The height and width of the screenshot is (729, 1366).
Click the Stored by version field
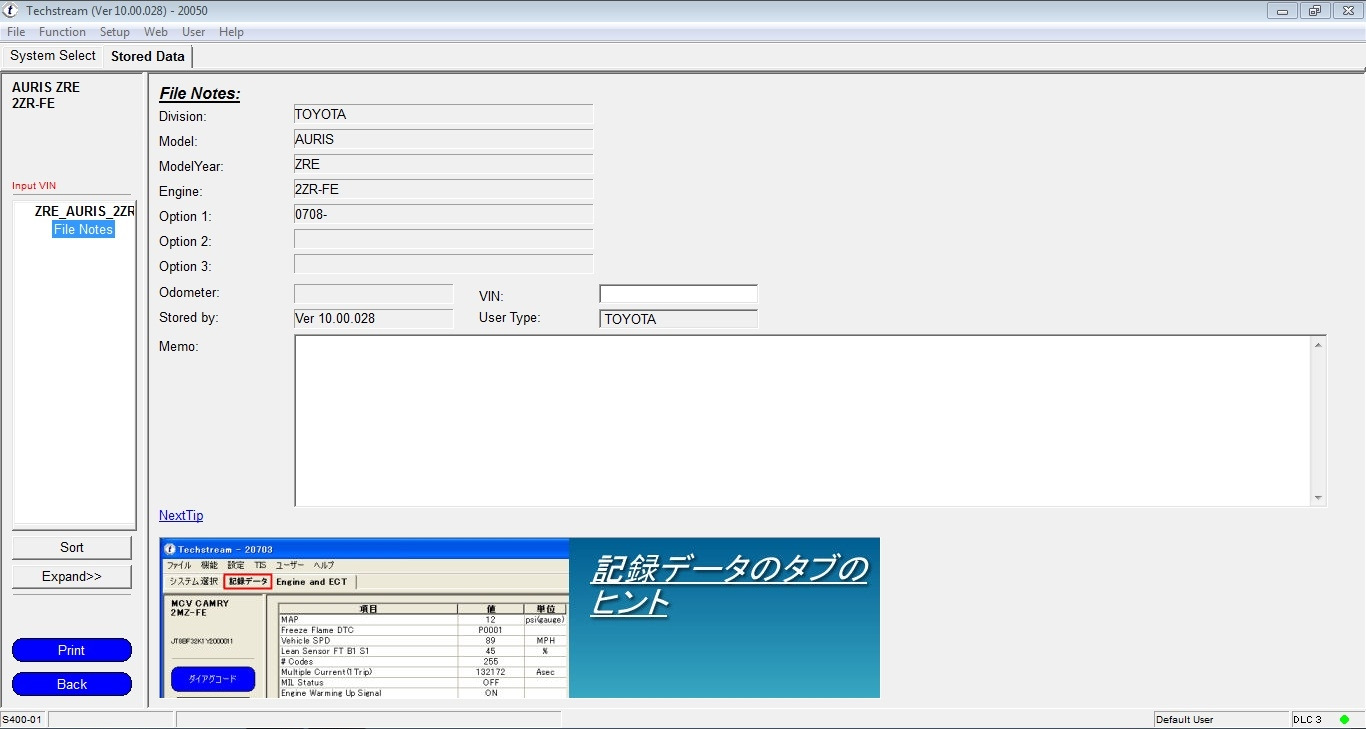coord(373,319)
